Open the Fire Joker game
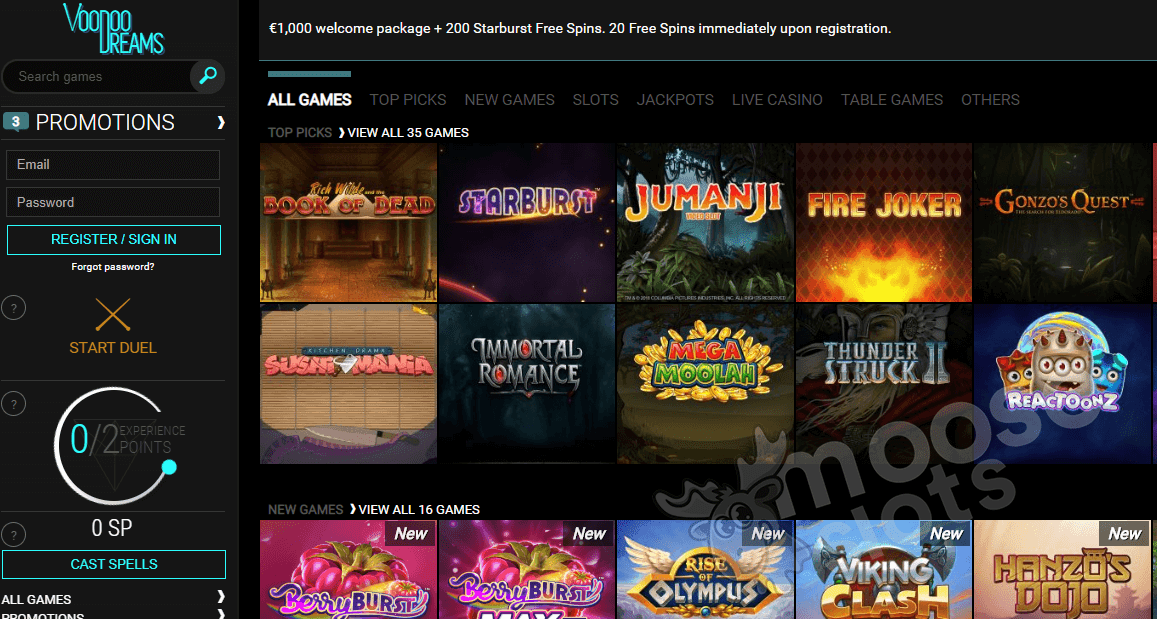The width and height of the screenshot is (1157, 619). click(884, 222)
